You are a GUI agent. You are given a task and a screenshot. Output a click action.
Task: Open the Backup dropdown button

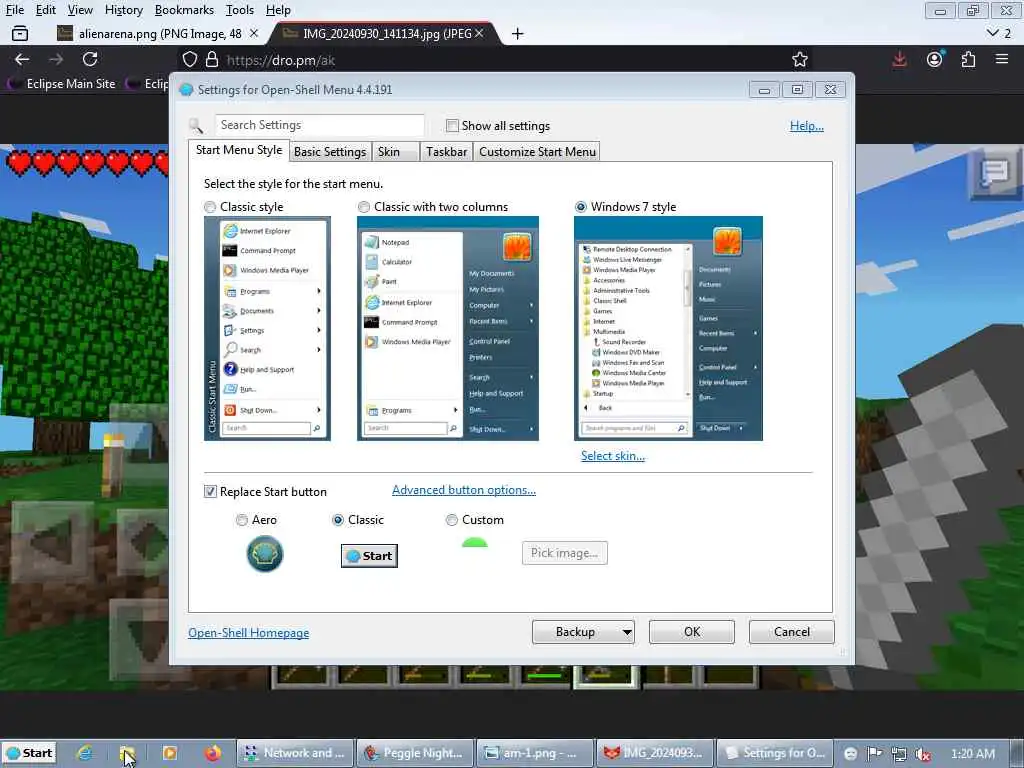(583, 632)
